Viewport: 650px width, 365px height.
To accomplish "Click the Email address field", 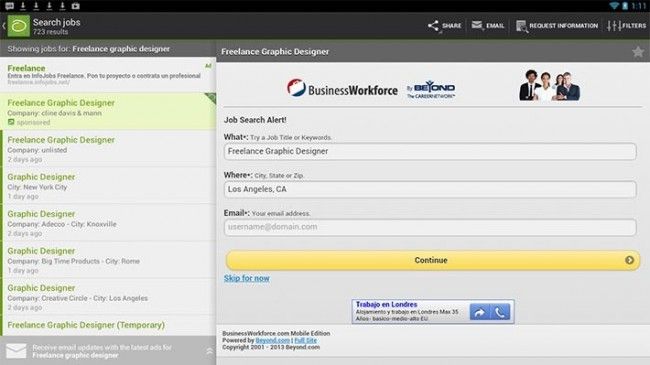I will point(430,227).
